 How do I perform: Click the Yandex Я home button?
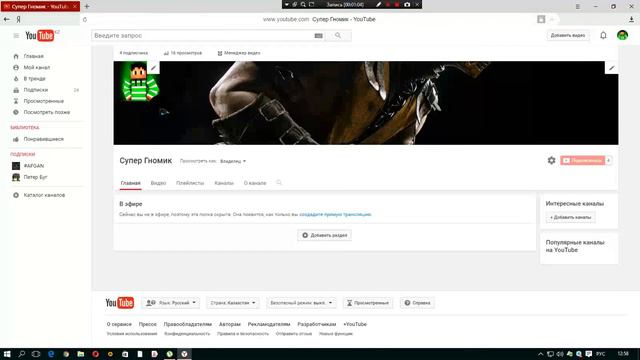click(x=18, y=19)
